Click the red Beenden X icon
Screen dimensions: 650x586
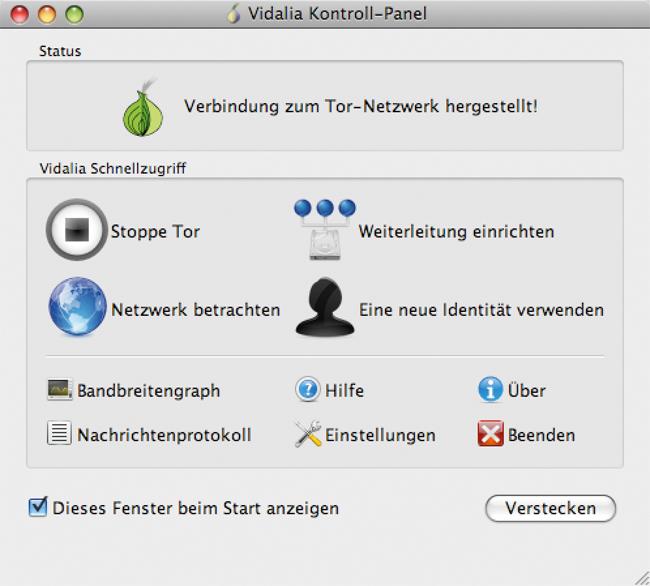pos(490,433)
